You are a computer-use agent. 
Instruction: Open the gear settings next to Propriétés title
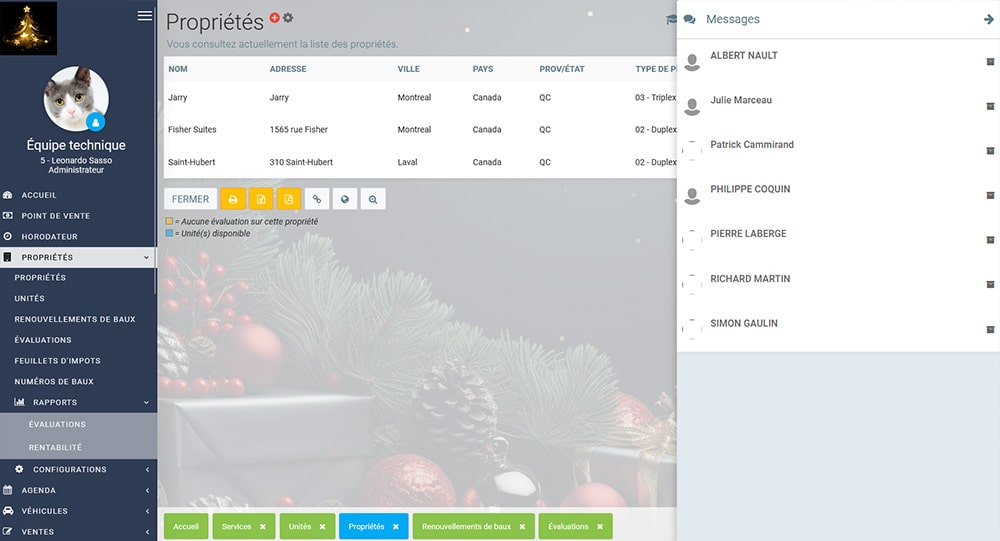288,18
